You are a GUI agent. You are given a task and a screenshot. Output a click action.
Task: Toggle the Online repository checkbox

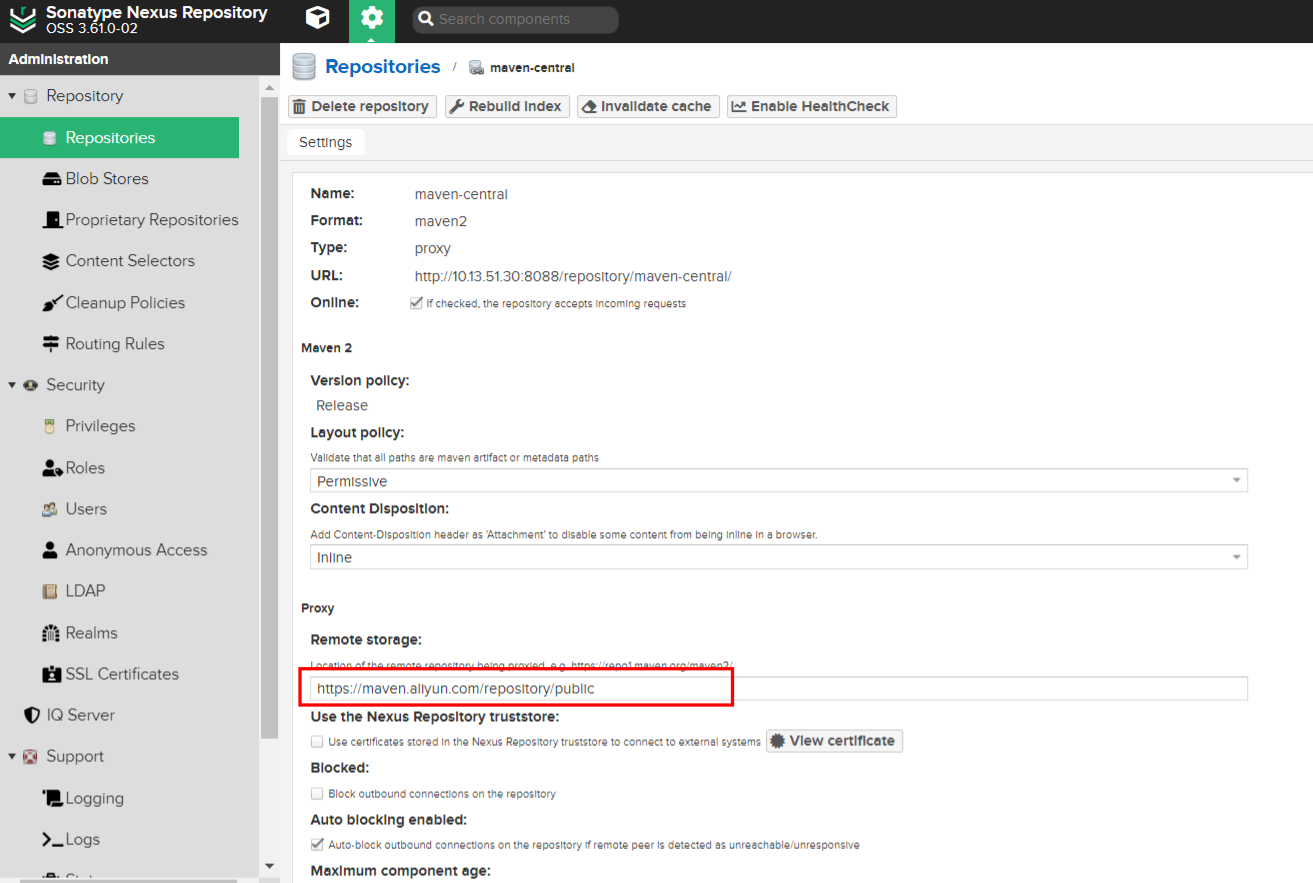(x=416, y=303)
